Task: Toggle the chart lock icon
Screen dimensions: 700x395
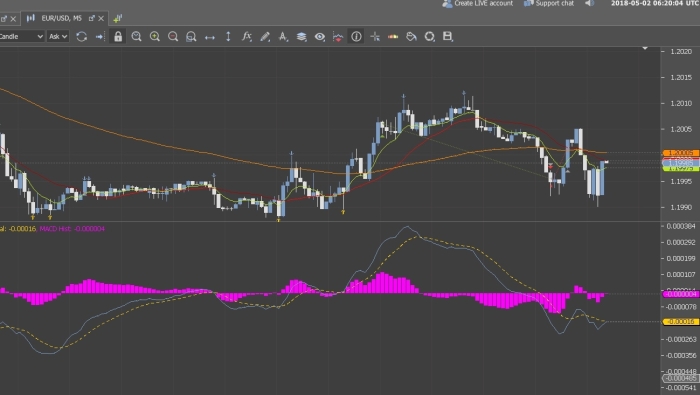Action: coord(118,37)
